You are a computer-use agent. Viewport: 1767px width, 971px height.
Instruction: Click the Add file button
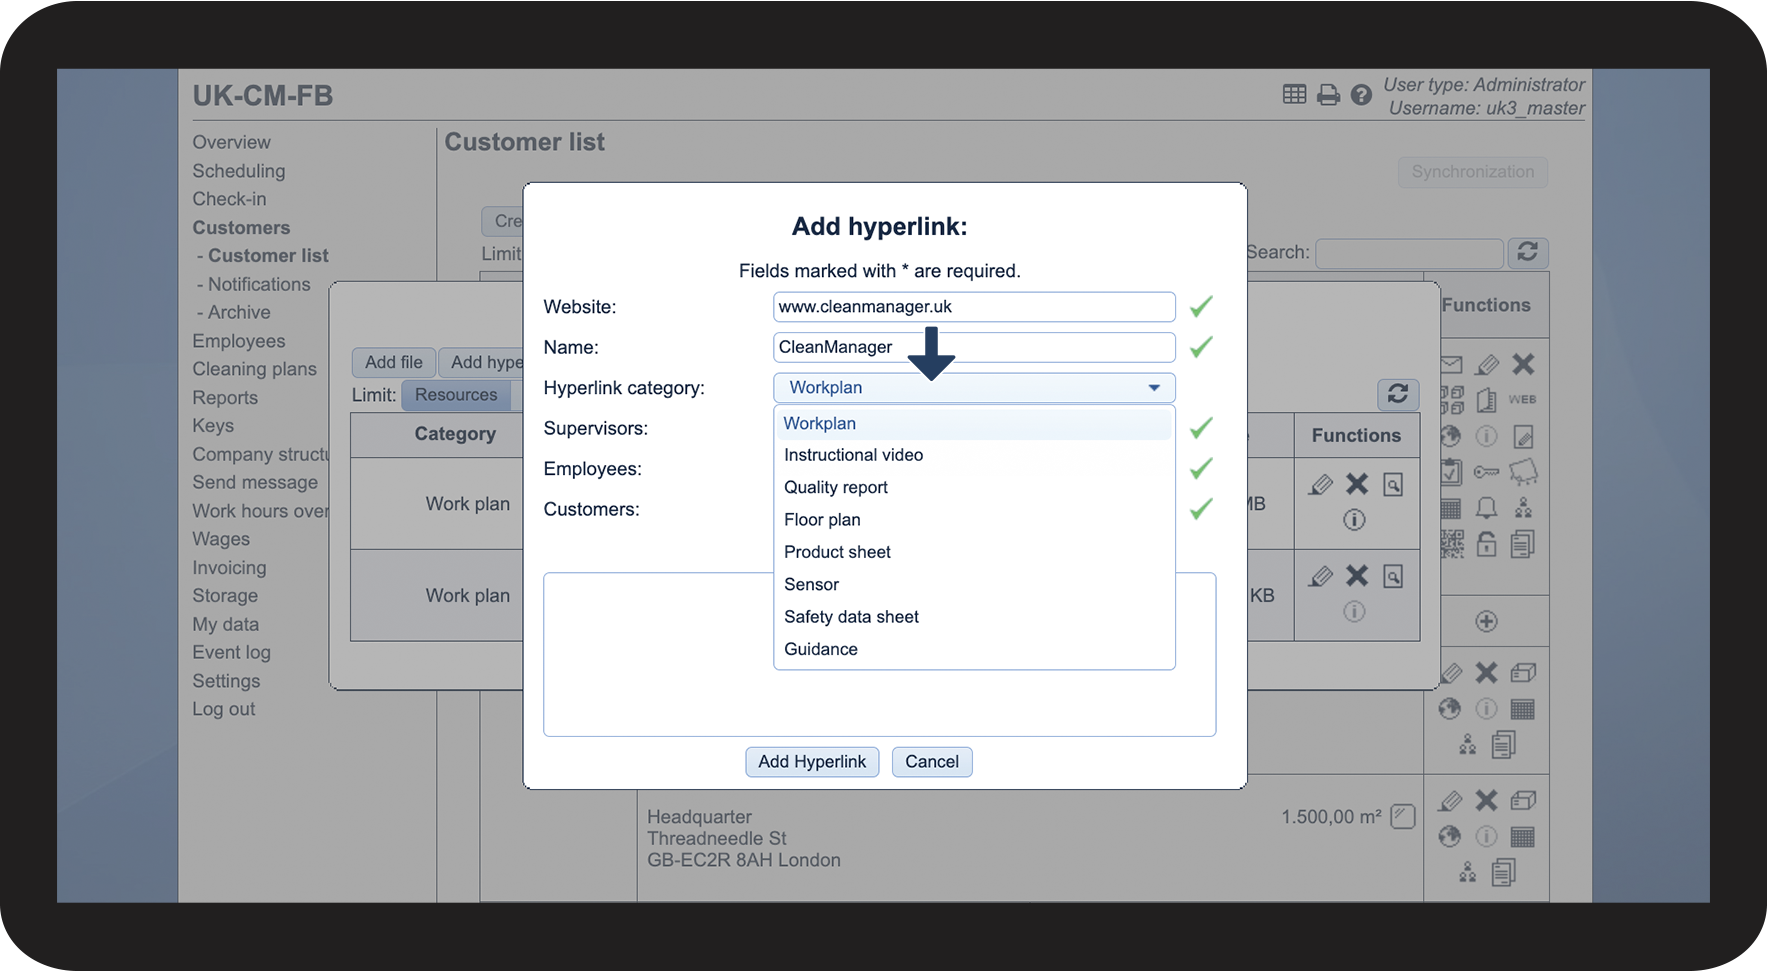click(x=393, y=362)
